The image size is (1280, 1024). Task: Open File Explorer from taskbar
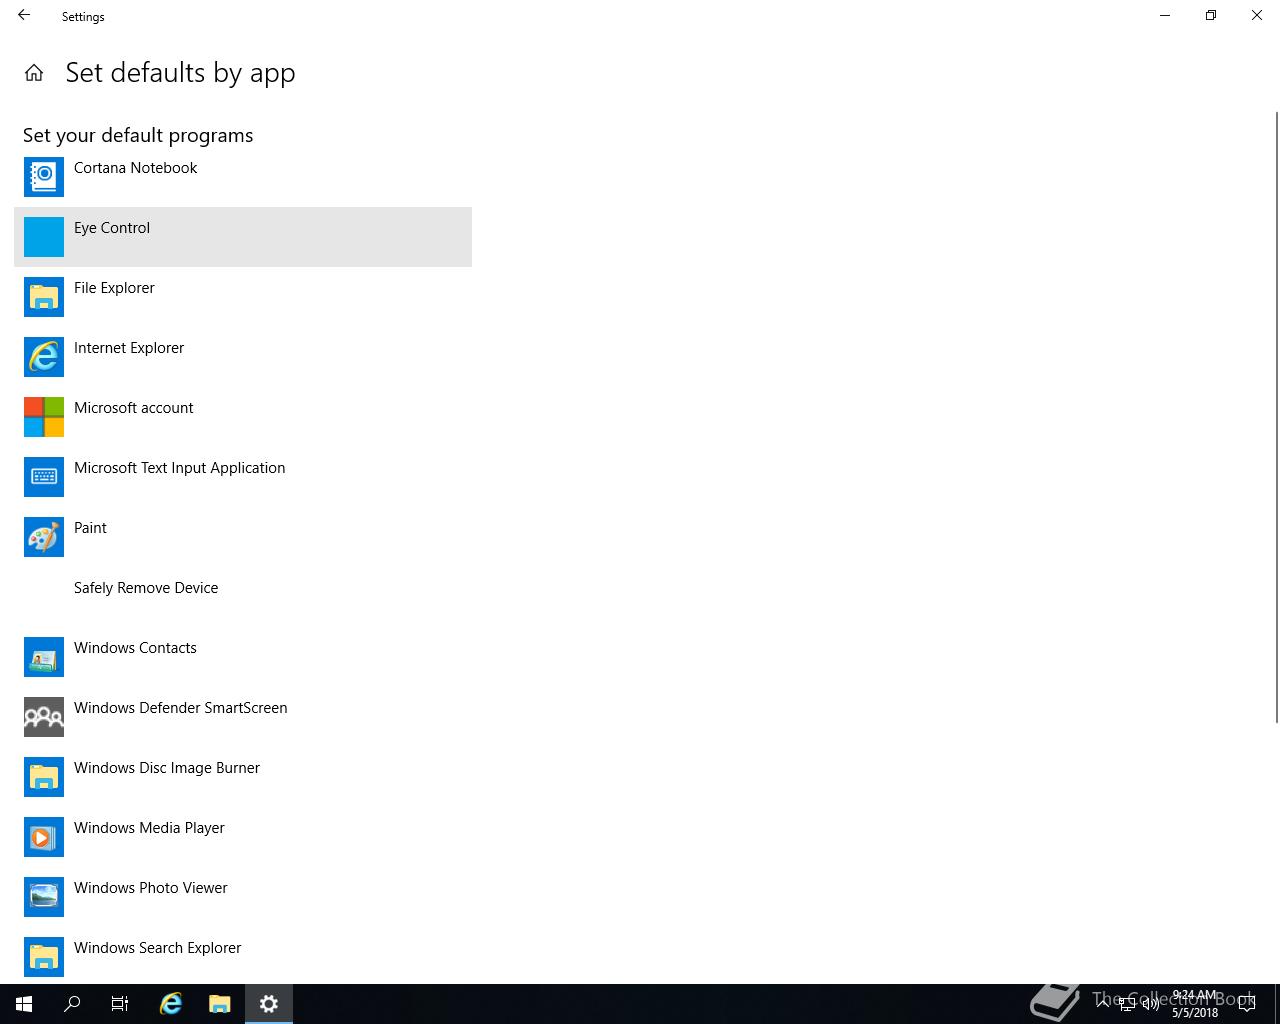[219, 1004]
